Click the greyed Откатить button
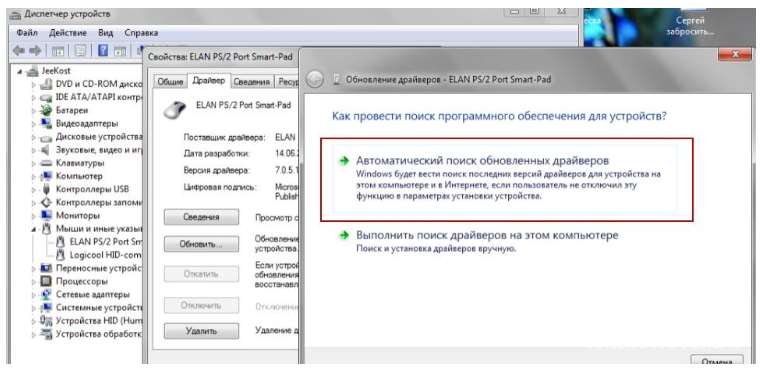 coord(202,274)
